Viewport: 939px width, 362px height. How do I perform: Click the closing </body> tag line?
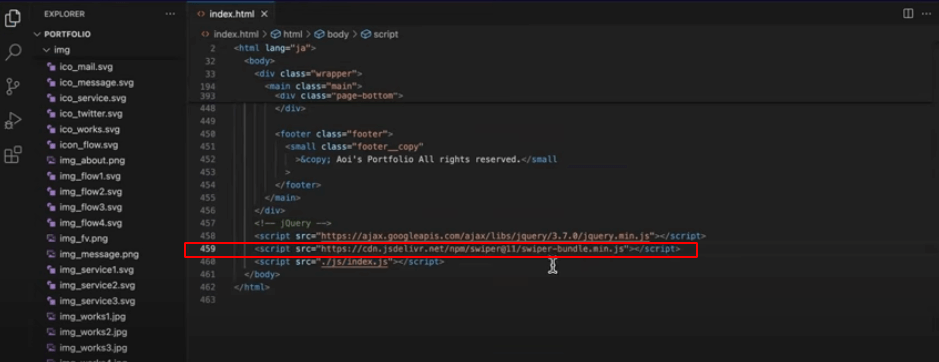tap(262, 274)
